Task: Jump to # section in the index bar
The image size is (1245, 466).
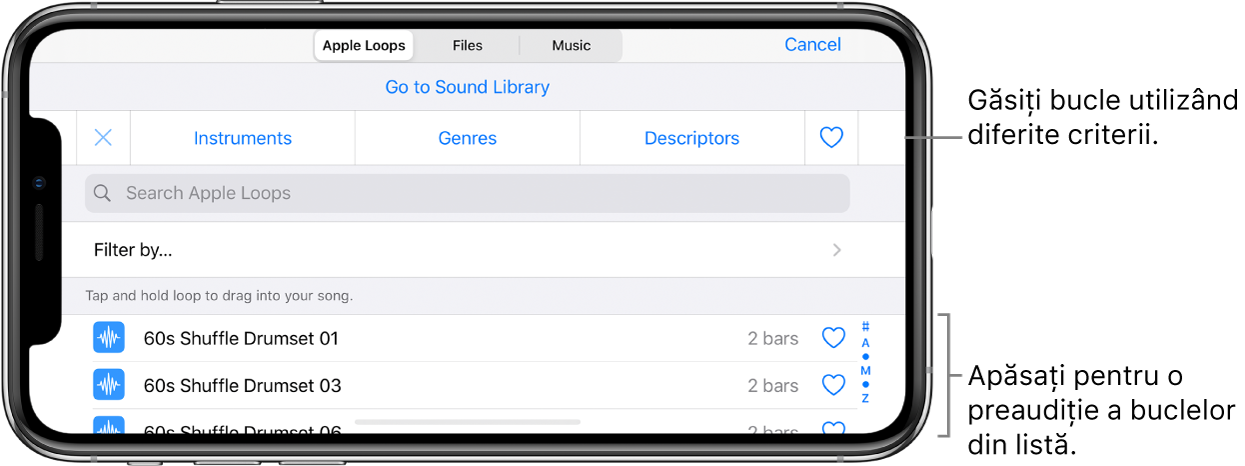Action: coord(866,327)
